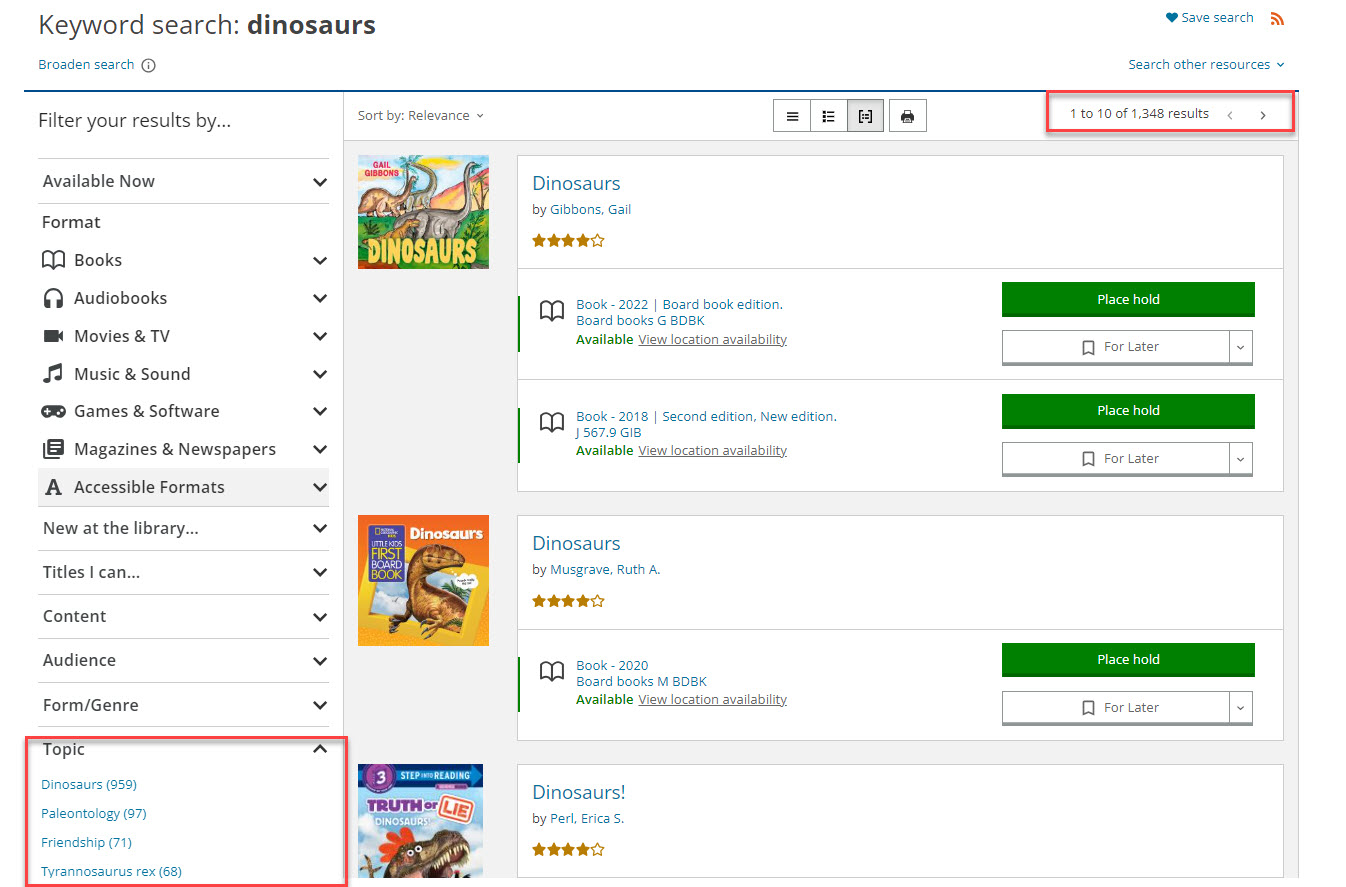Open For Later dropdown arrow for 2018 edition
The image size is (1346, 887).
point(1240,459)
